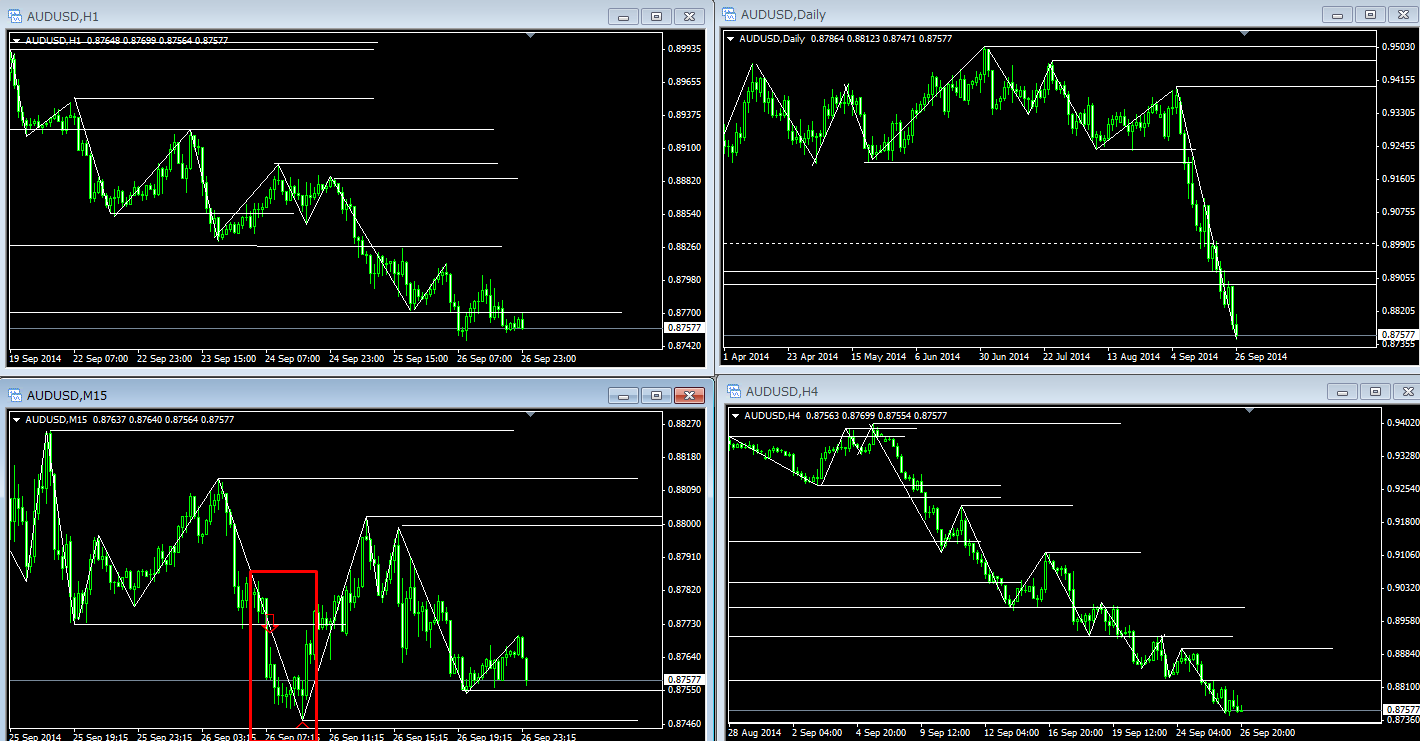
Task: Expand the arrow beside AUDUSD,H4 chart label
Action: (736, 415)
